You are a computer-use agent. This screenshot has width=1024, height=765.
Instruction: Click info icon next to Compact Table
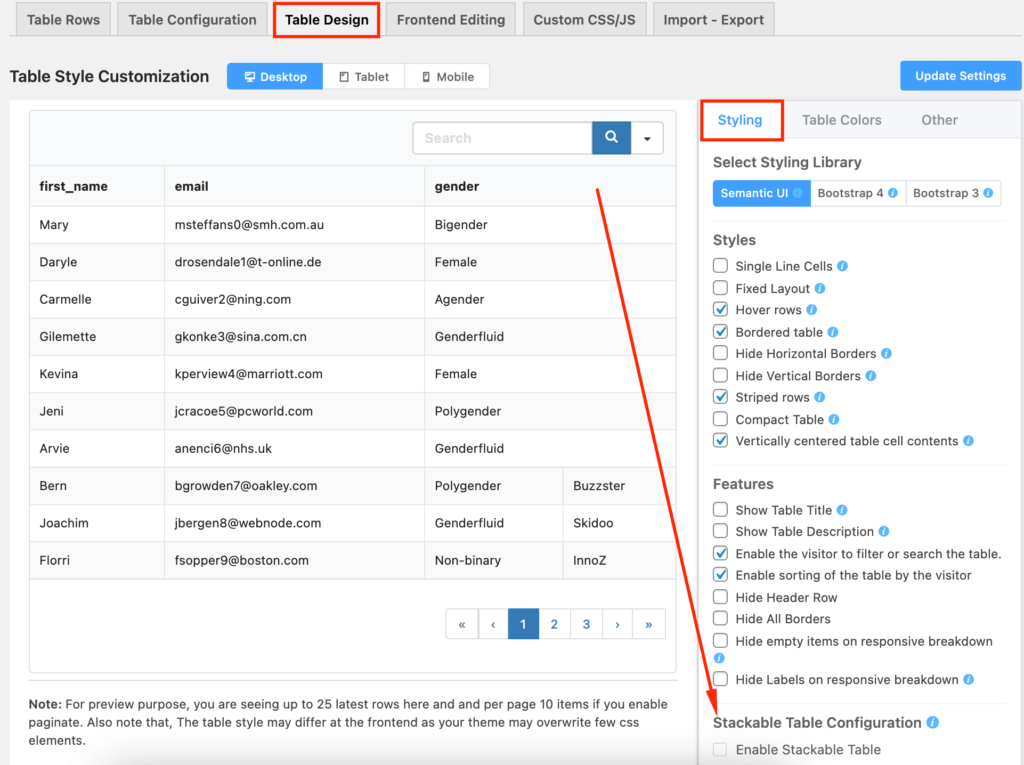(x=834, y=419)
